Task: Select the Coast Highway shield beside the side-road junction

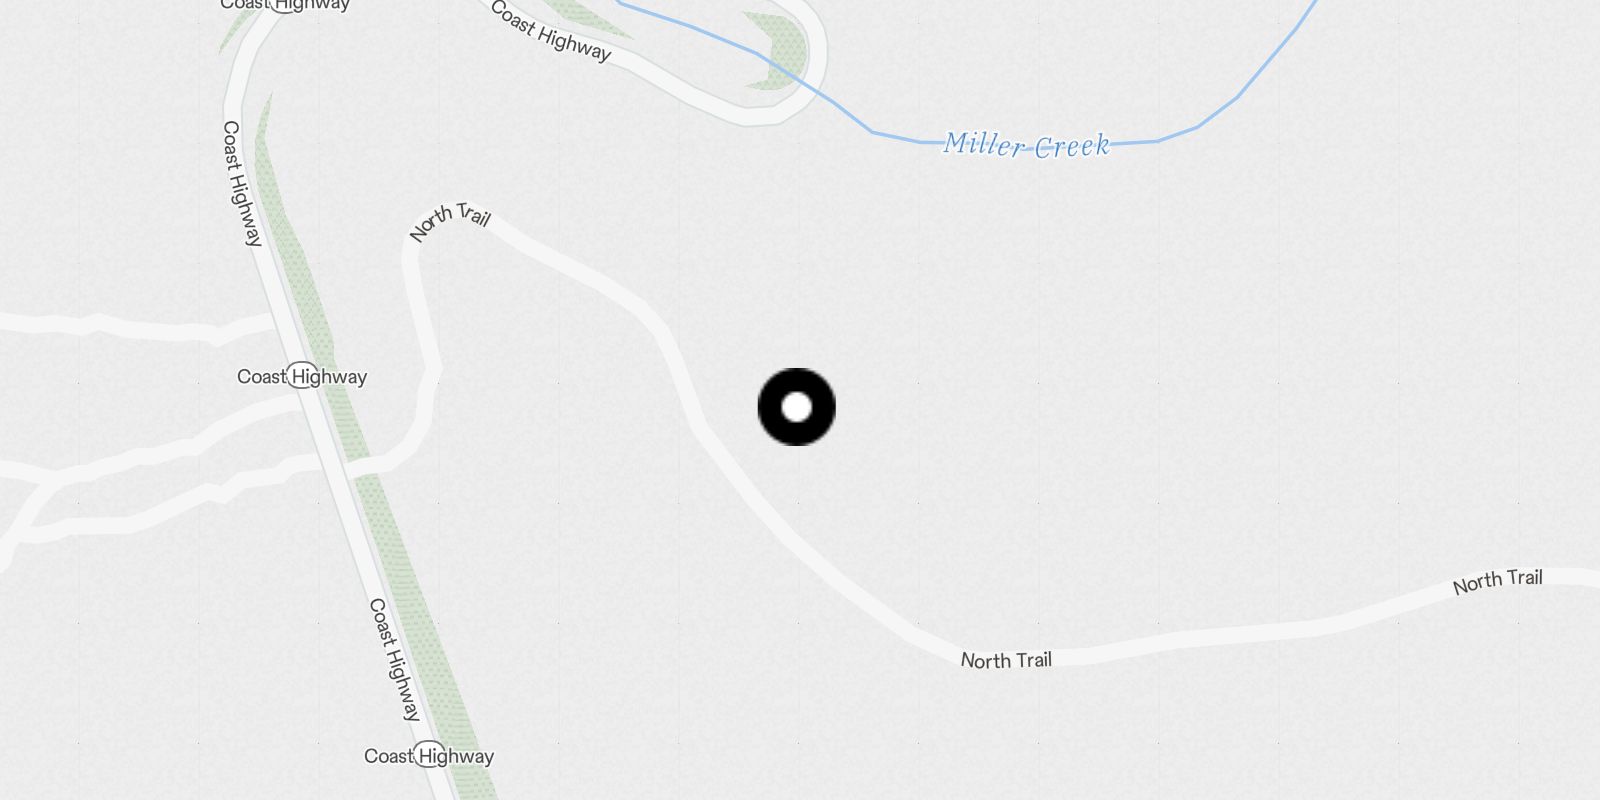Action: [x=302, y=376]
